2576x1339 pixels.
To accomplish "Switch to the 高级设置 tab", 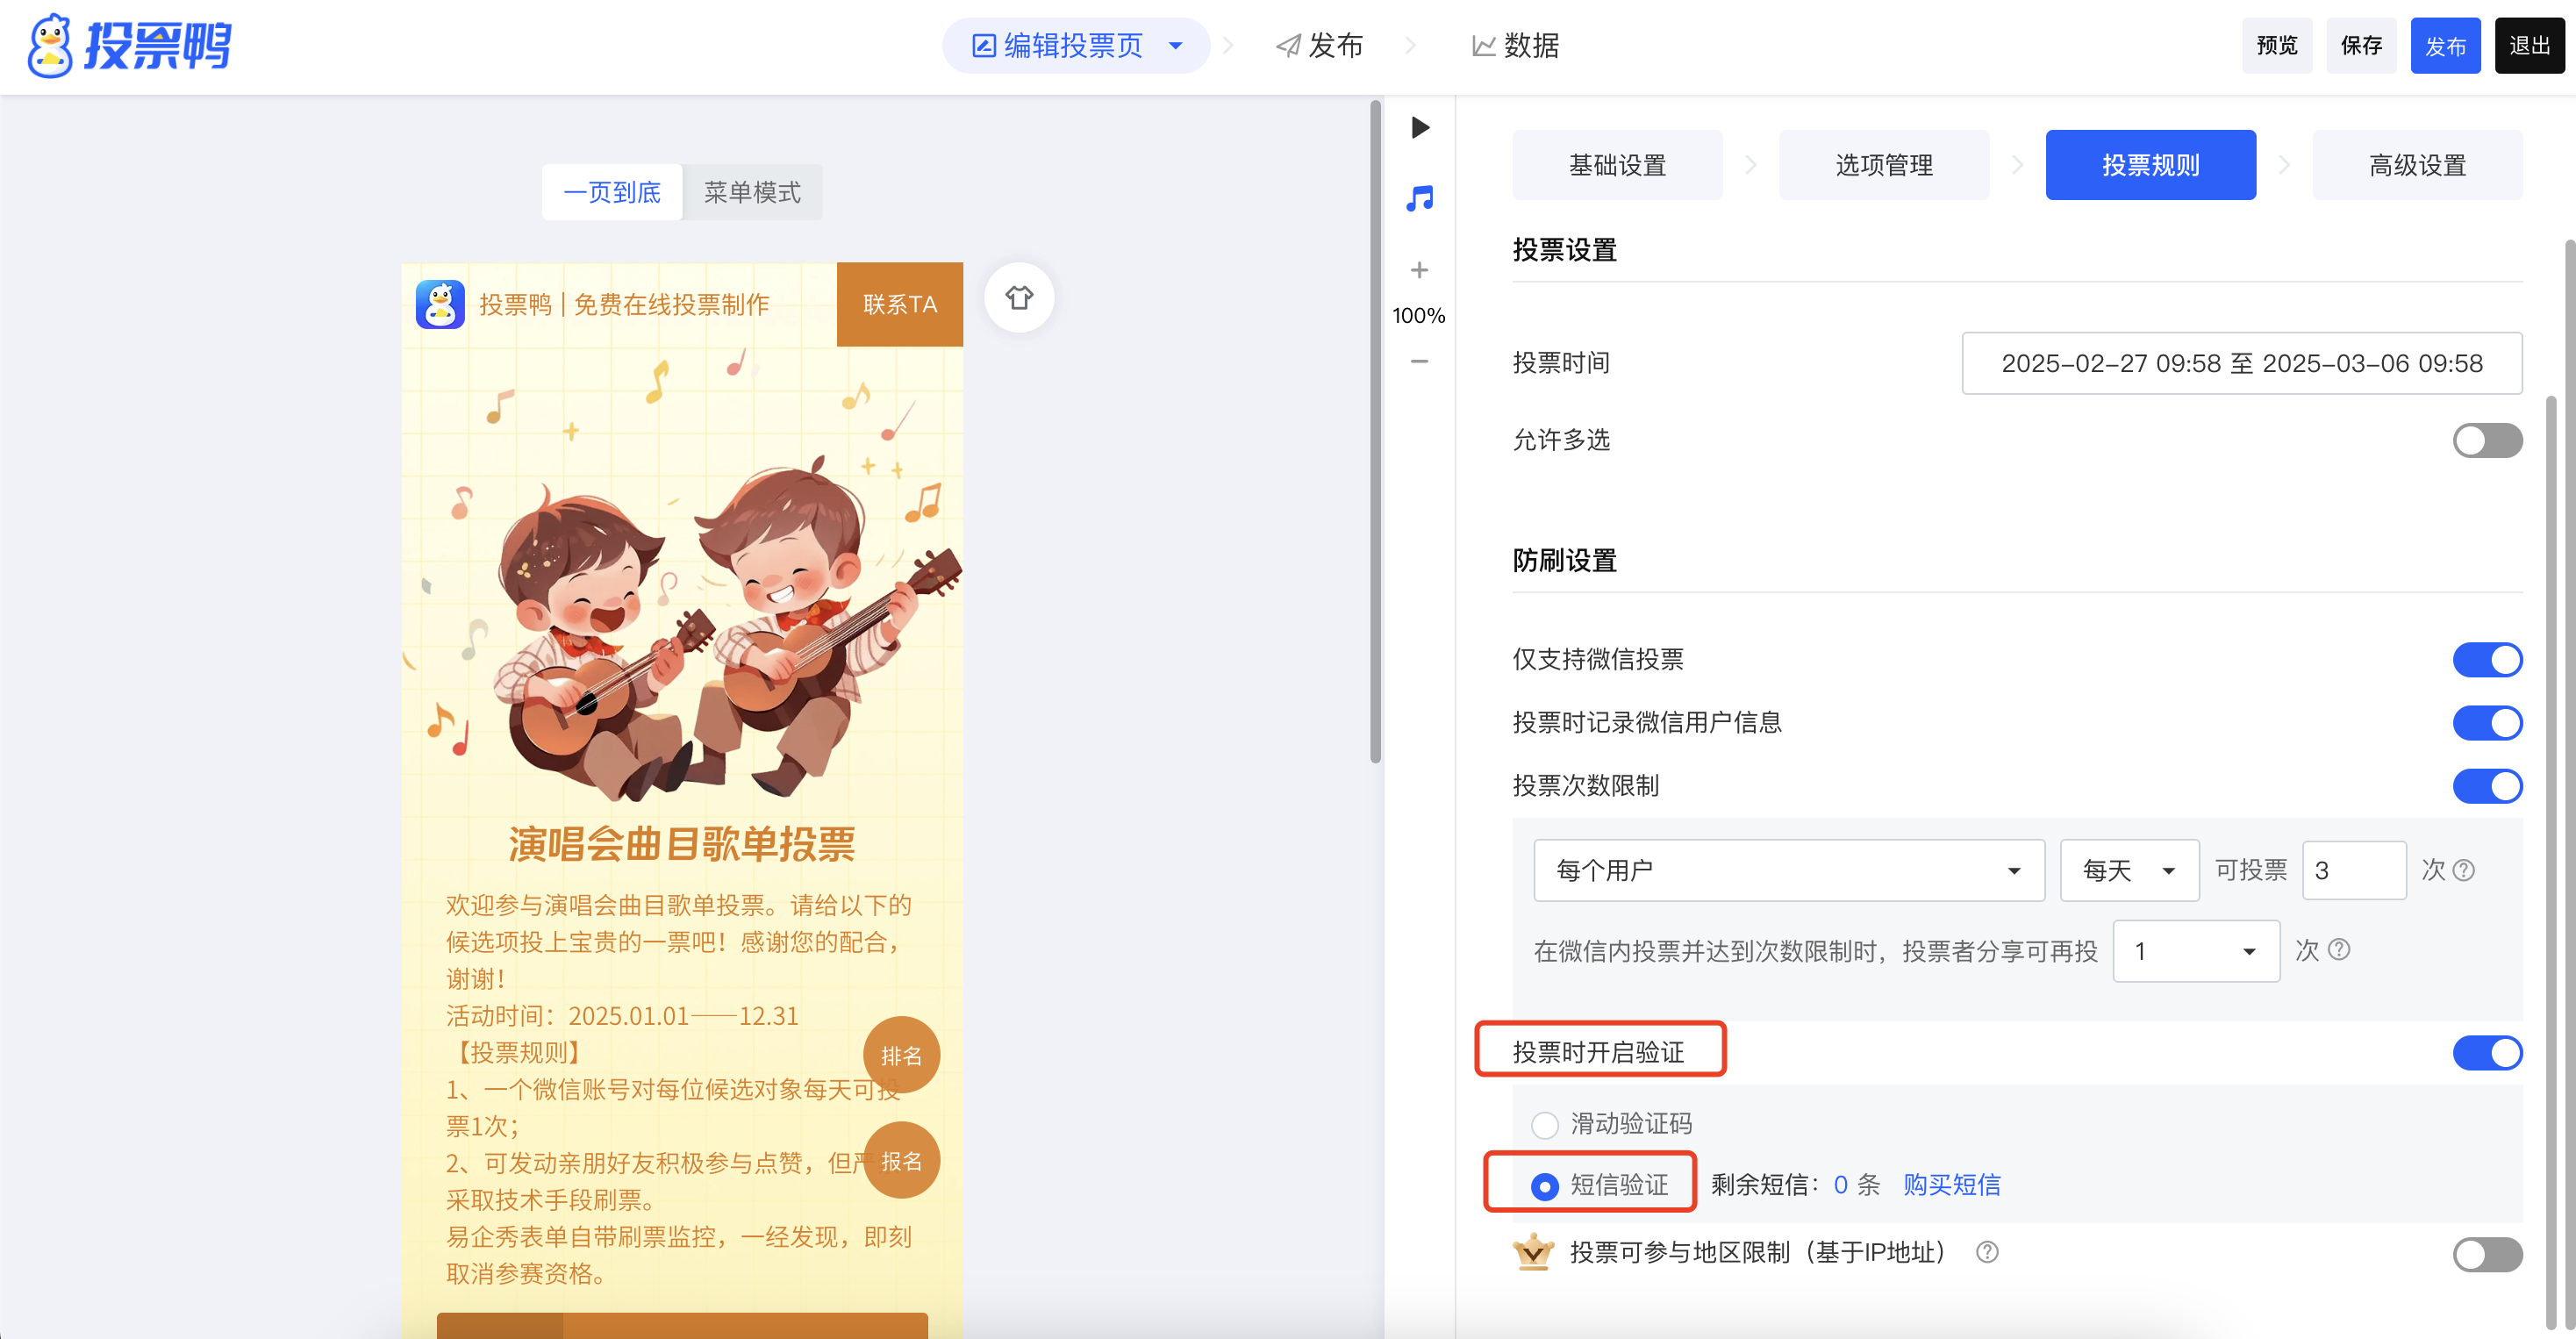I will point(2416,165).
